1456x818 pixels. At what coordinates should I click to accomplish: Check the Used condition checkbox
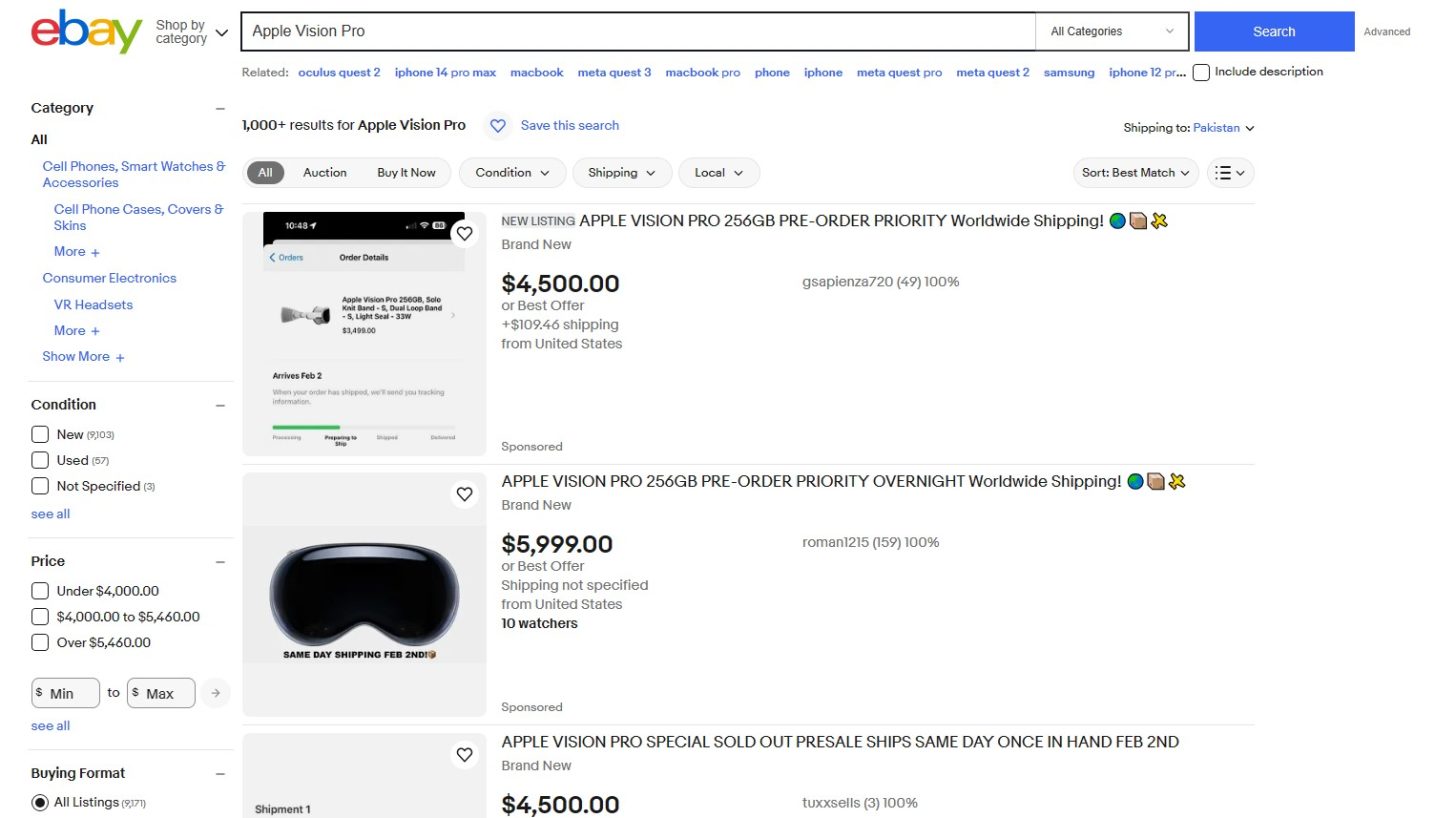point(40,460)
